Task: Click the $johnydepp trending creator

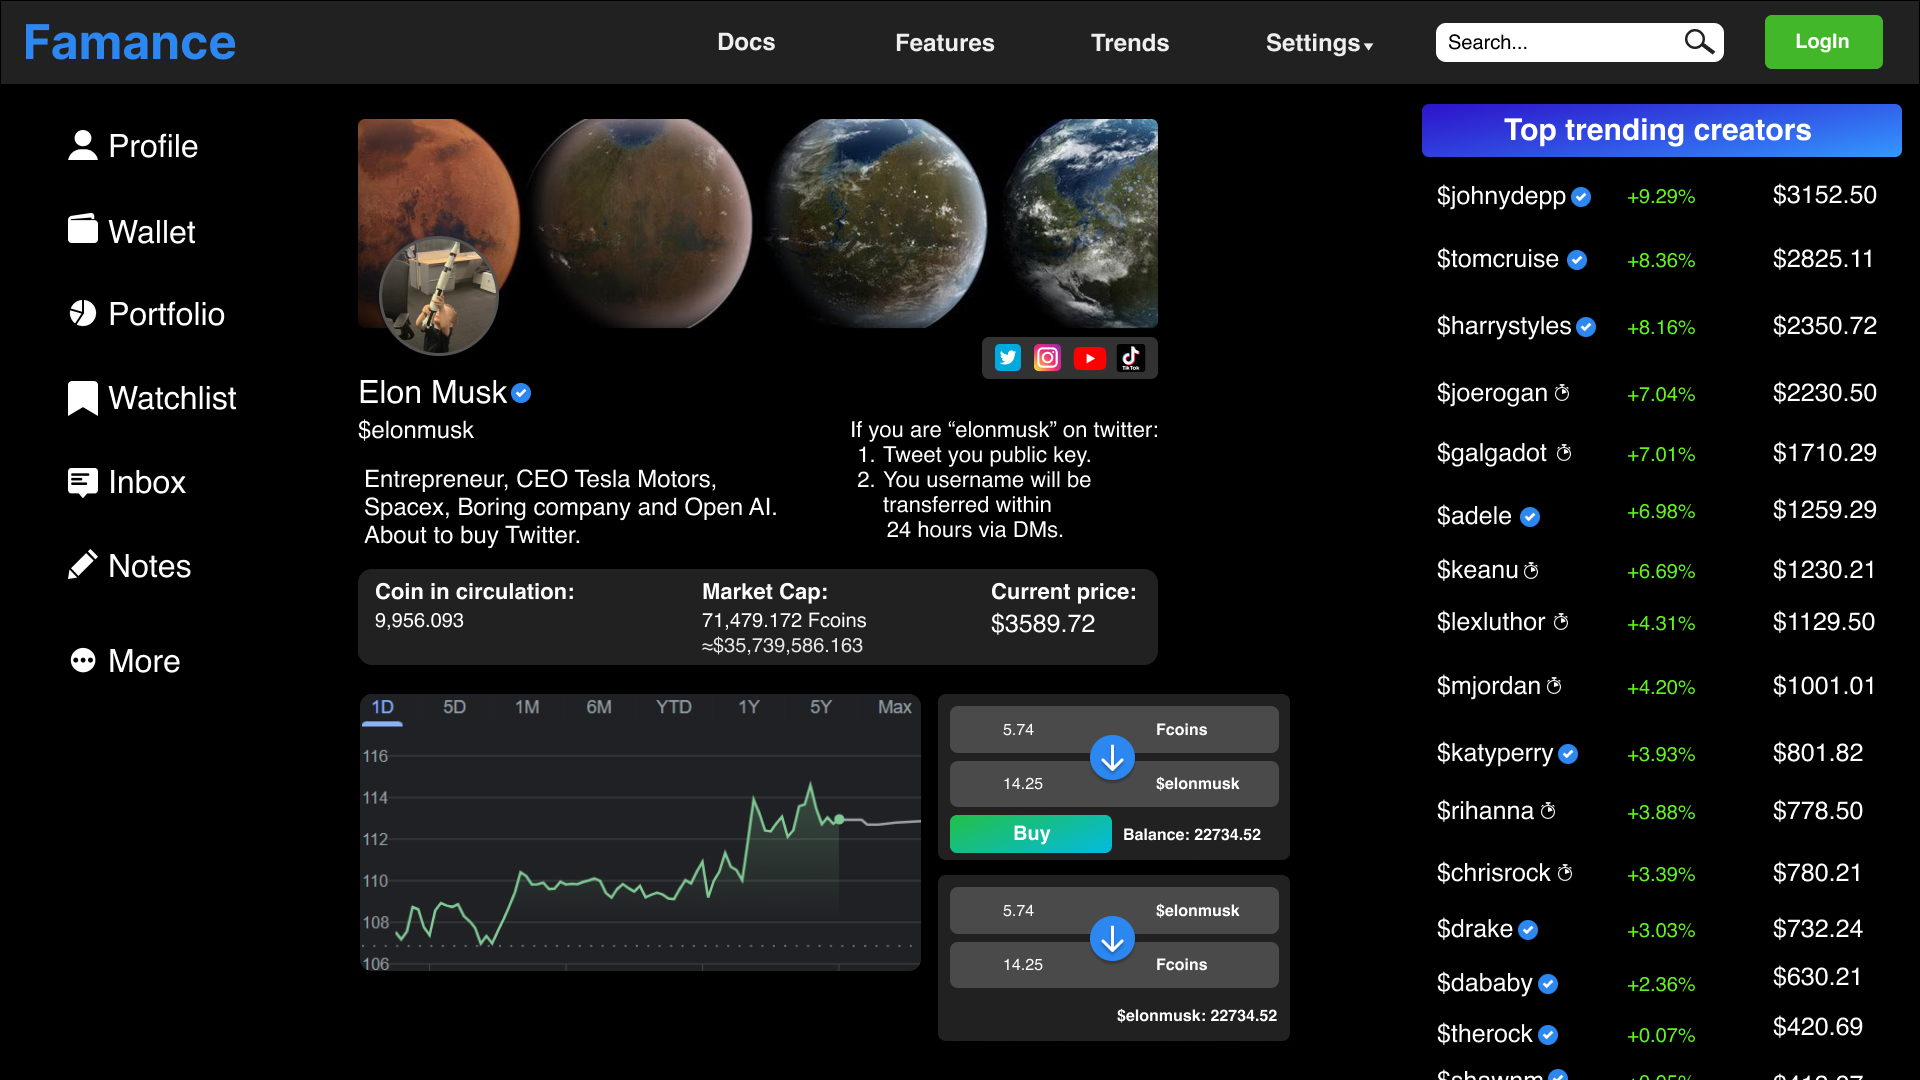Action: point(1501,196)
